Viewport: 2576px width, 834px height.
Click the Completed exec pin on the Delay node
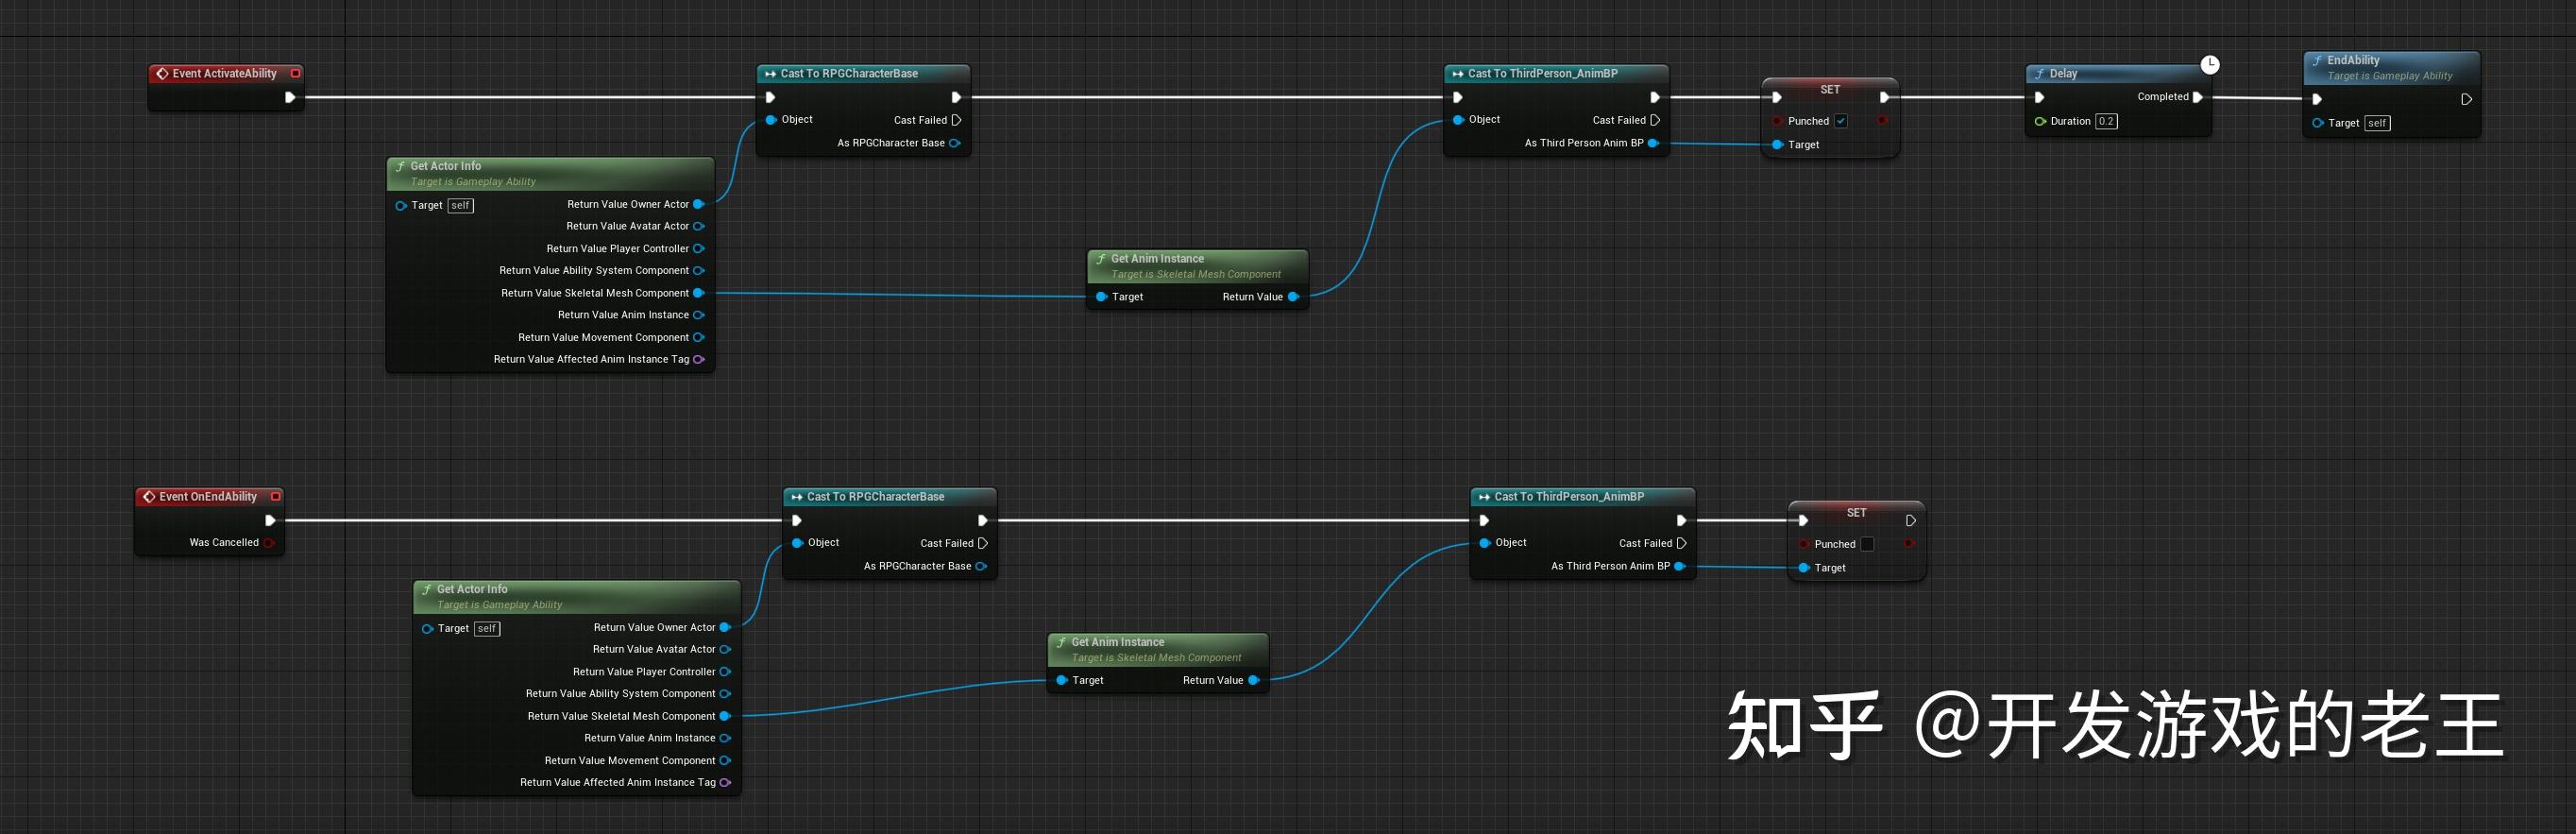(2197, 97)
